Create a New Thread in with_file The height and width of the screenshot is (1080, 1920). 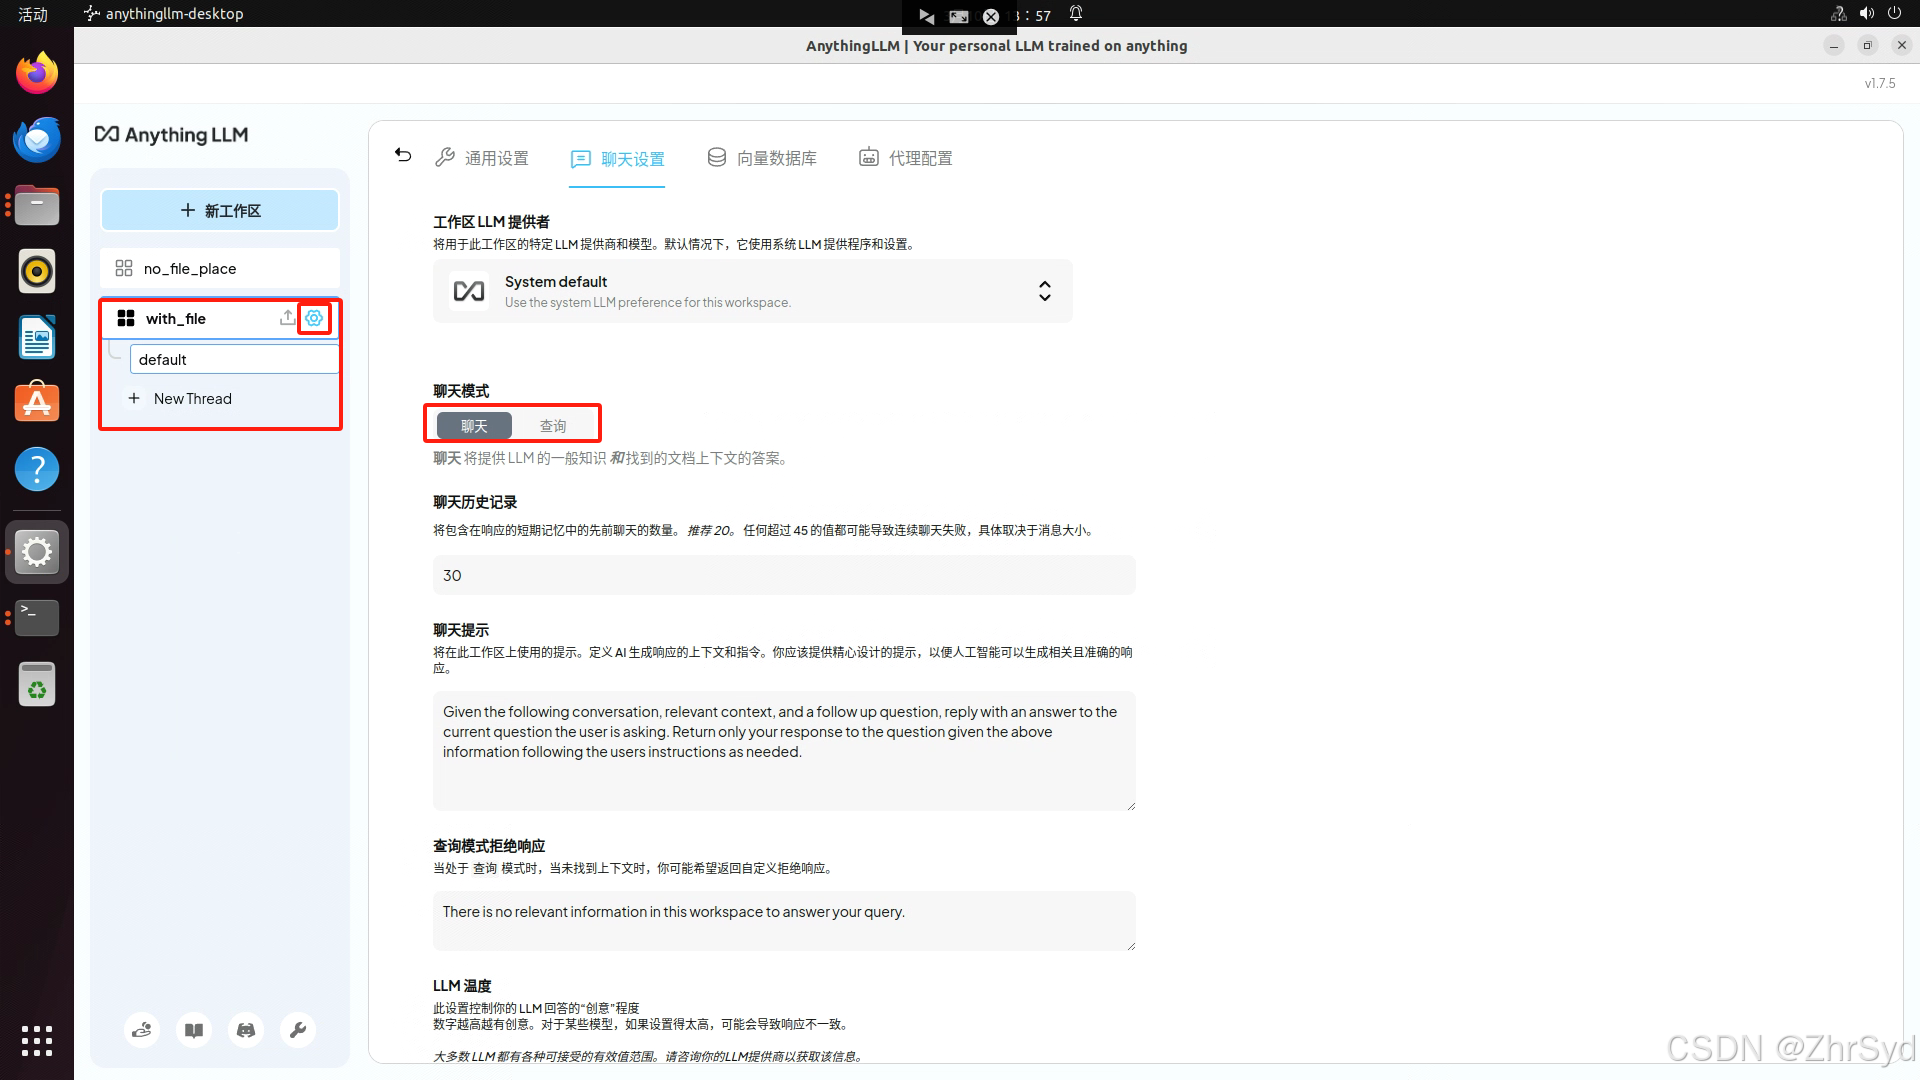coord(192,399)
